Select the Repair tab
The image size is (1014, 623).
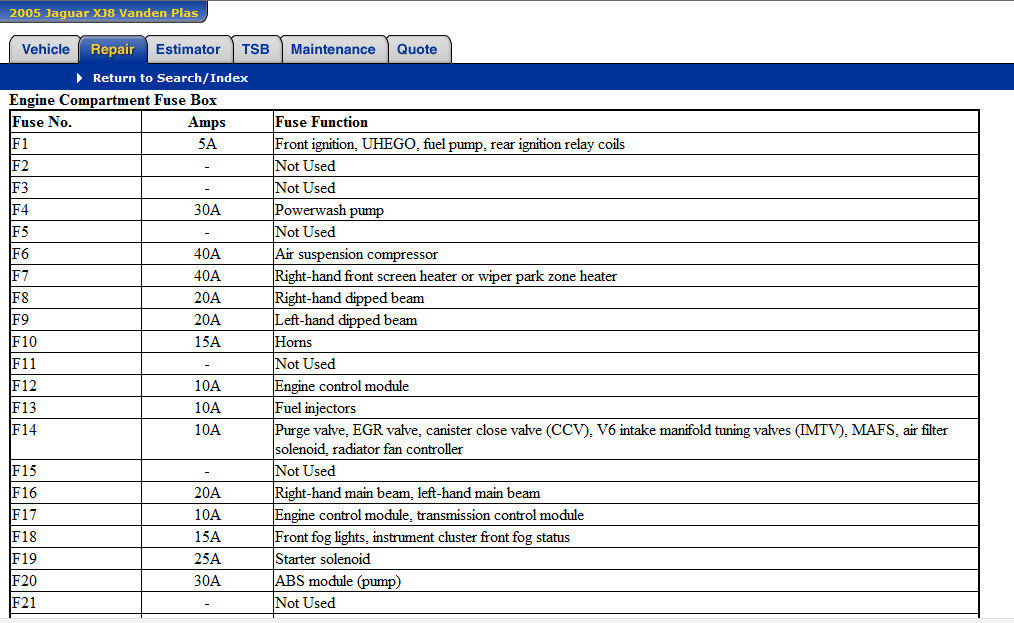(x=113, y=50)
